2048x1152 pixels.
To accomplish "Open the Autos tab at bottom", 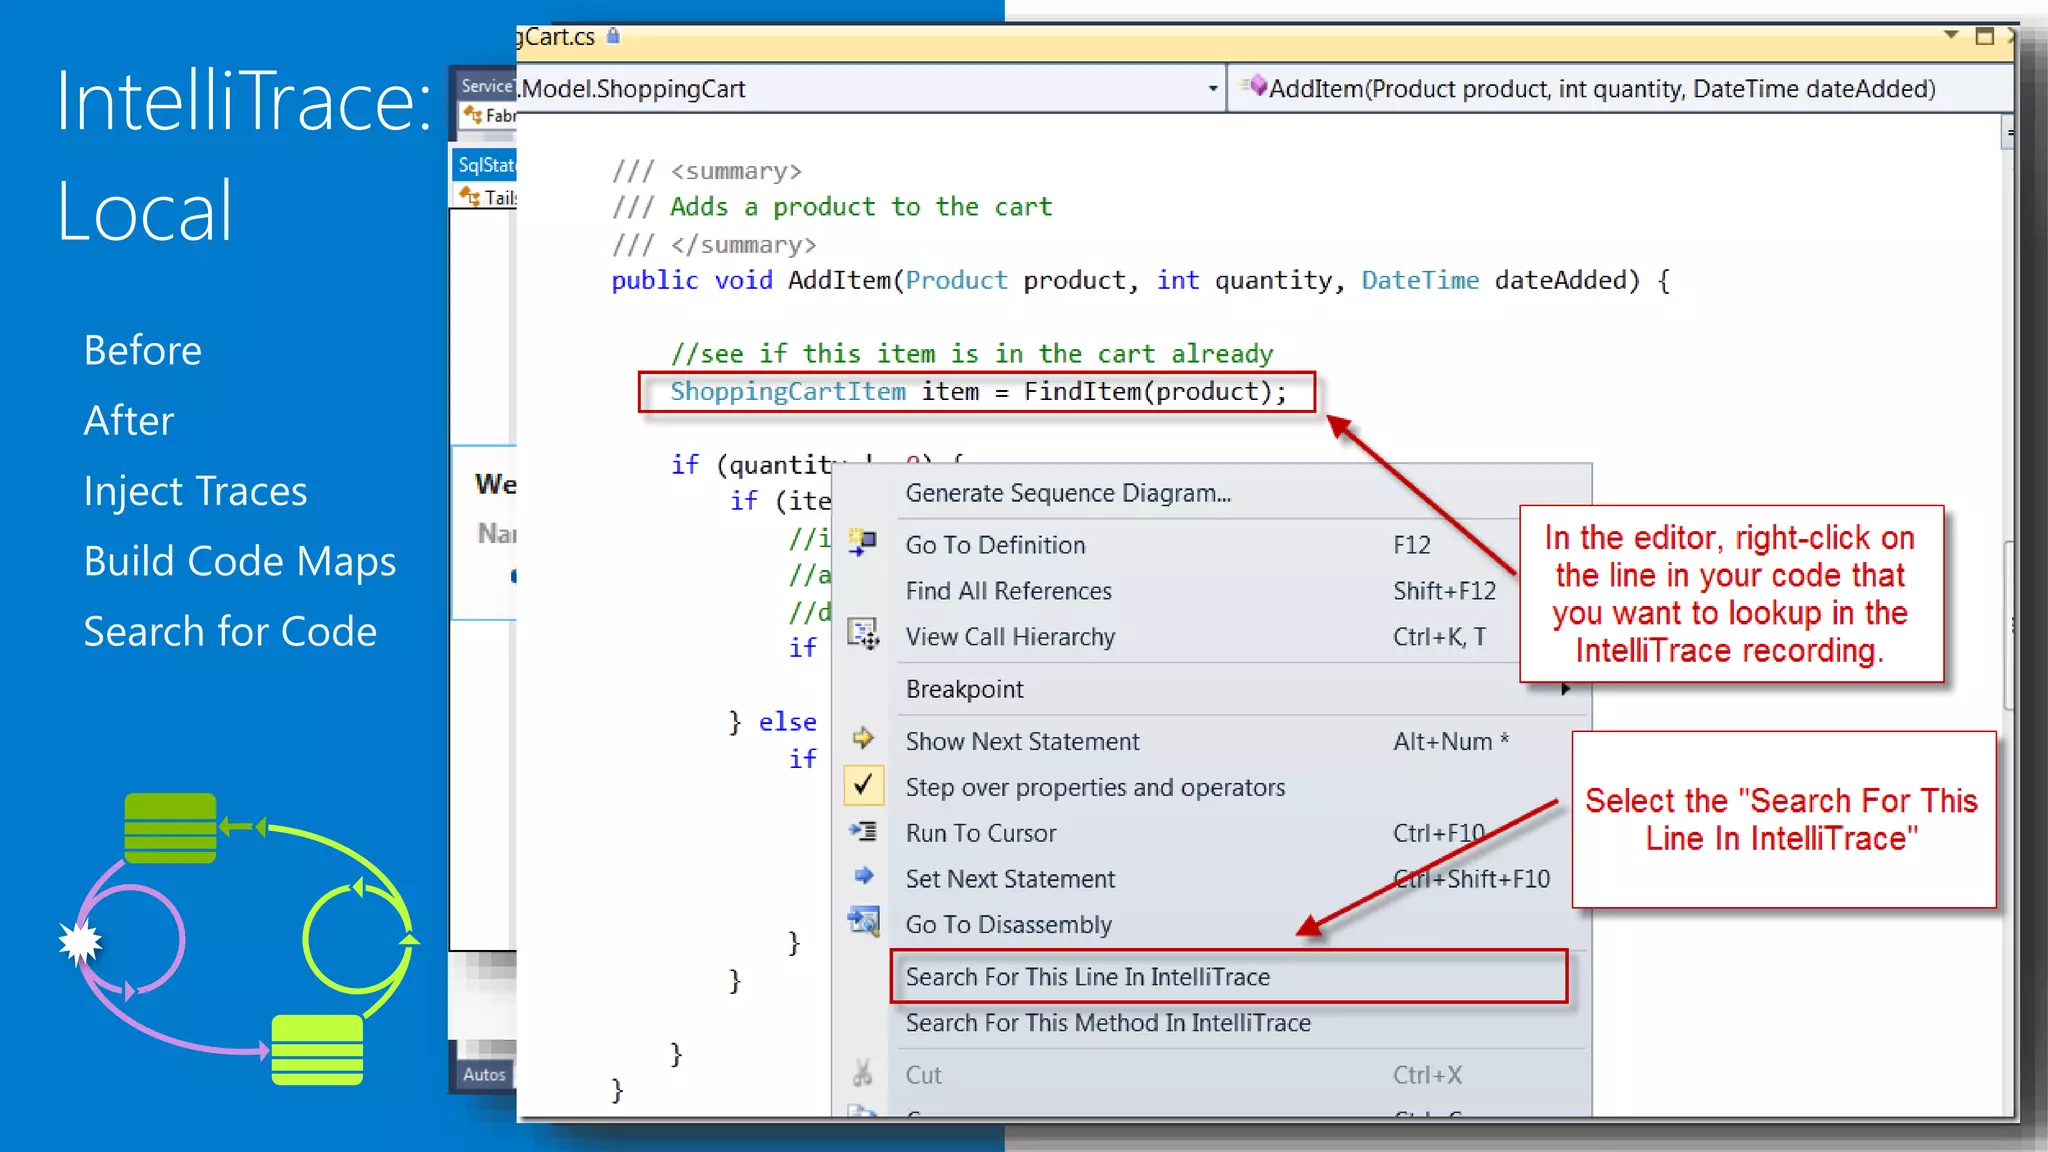I will pyautogui.click(x=484, y=1074).
